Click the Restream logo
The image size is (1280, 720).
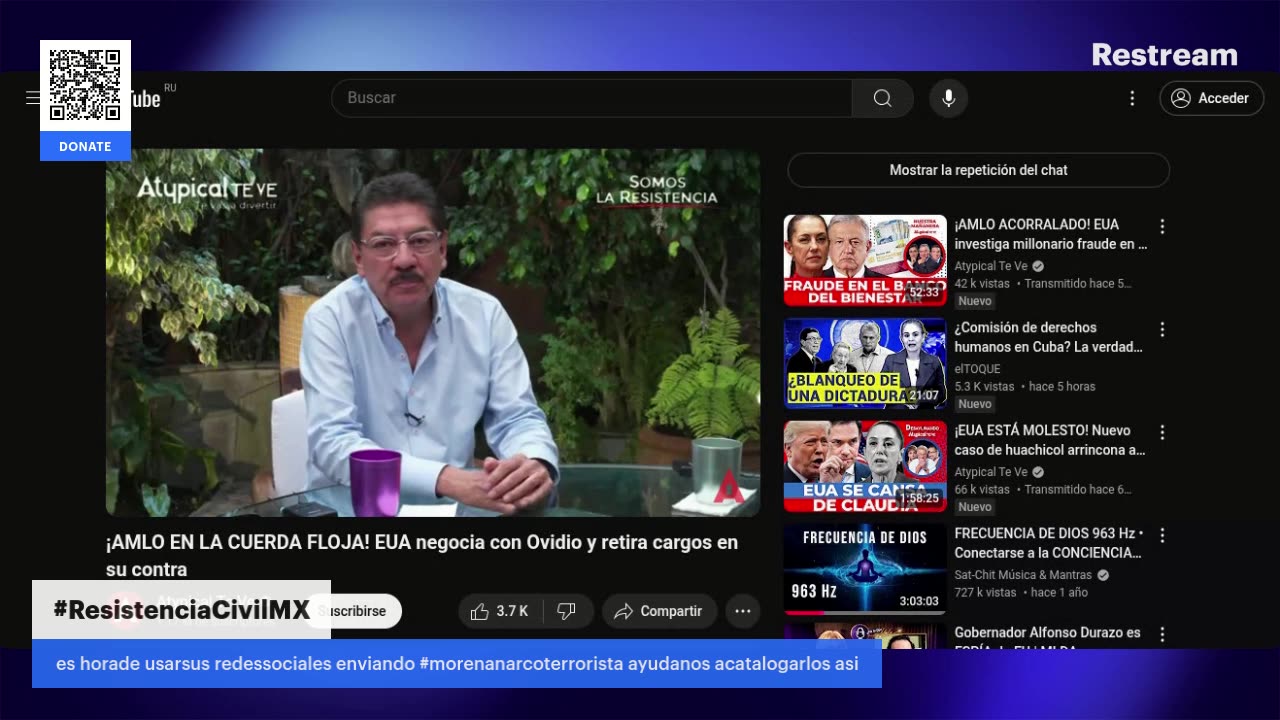pyautogui.click(x=1164, y=55)
